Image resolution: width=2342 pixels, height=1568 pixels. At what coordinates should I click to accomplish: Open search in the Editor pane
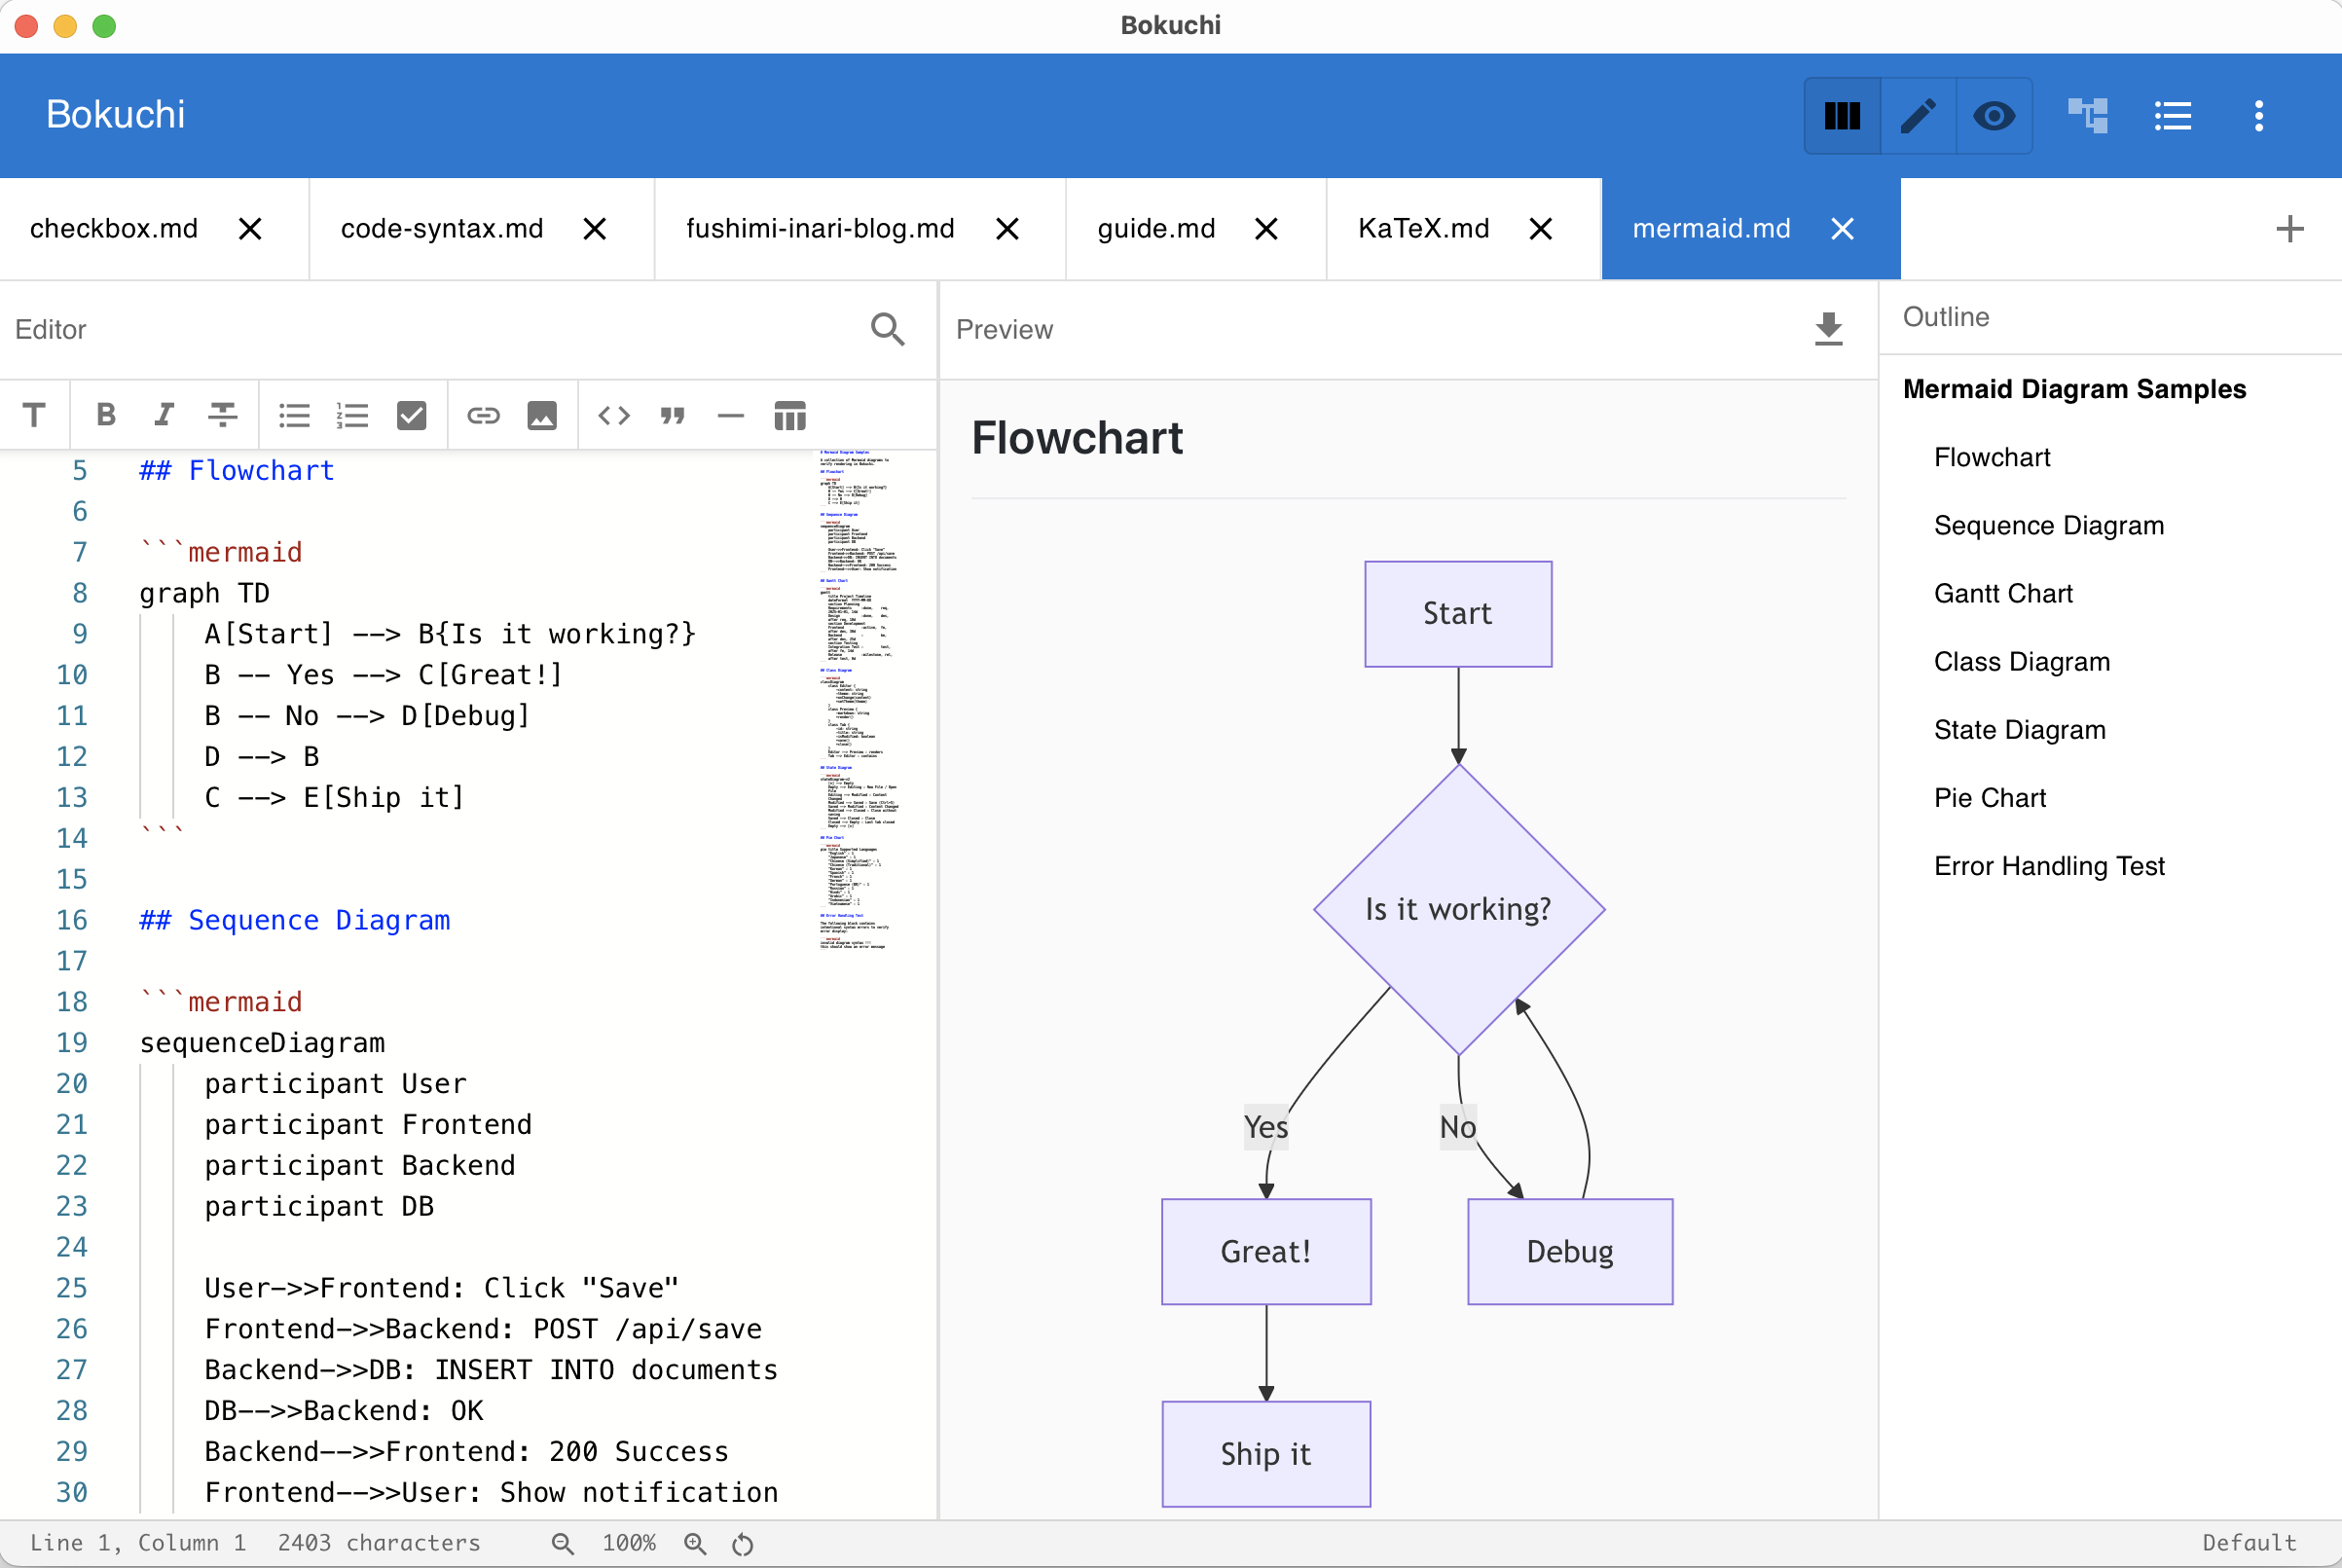[887, 329]
